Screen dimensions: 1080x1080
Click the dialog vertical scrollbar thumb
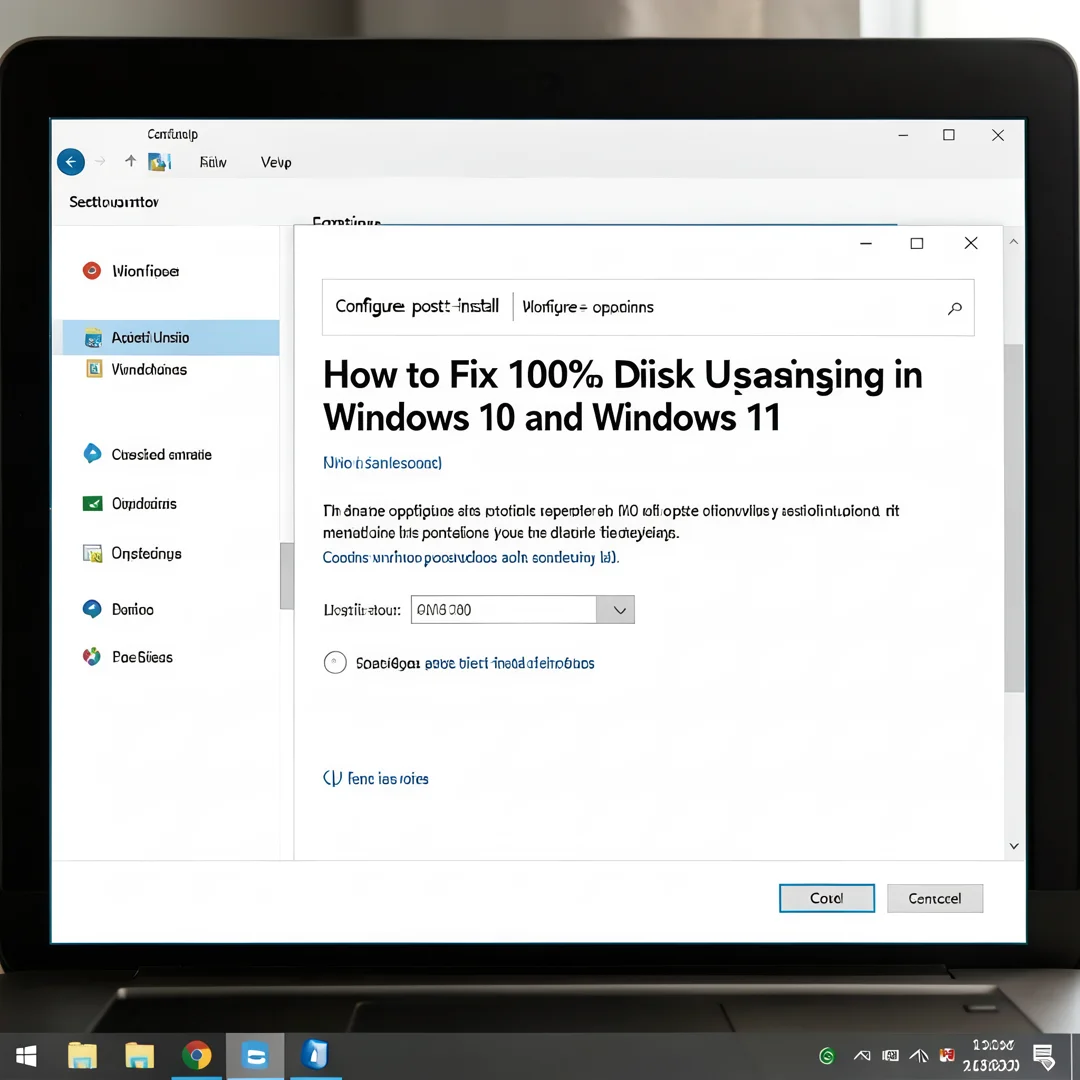tap(1014, 518)
